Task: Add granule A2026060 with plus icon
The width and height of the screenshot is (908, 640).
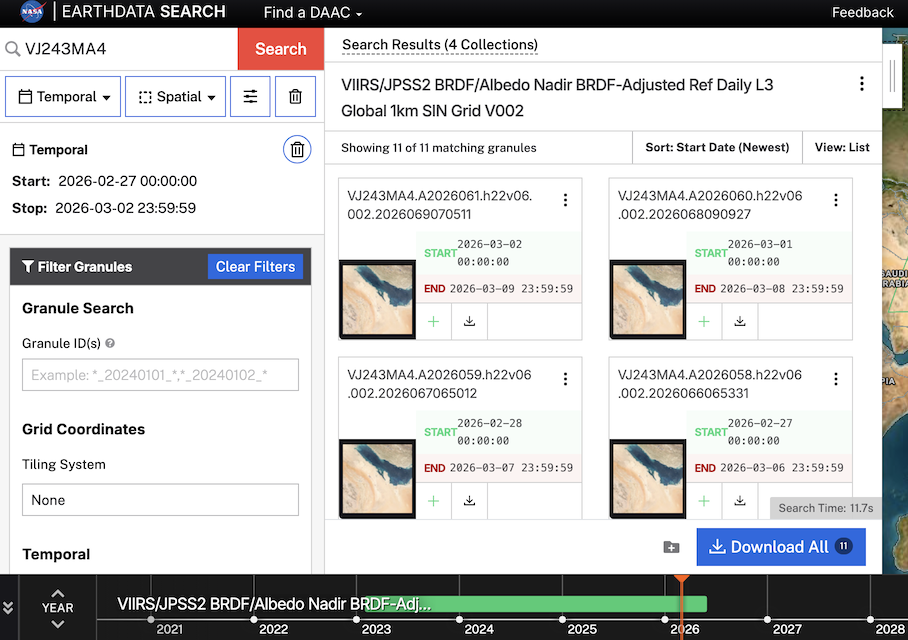Action: [704, 321]
